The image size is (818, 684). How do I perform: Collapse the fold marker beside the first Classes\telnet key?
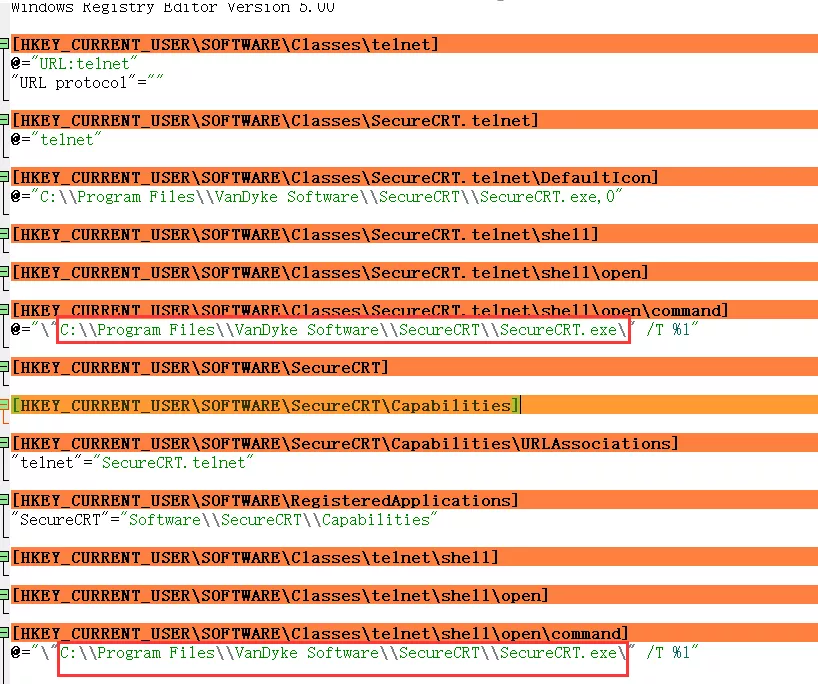(5, 44)
